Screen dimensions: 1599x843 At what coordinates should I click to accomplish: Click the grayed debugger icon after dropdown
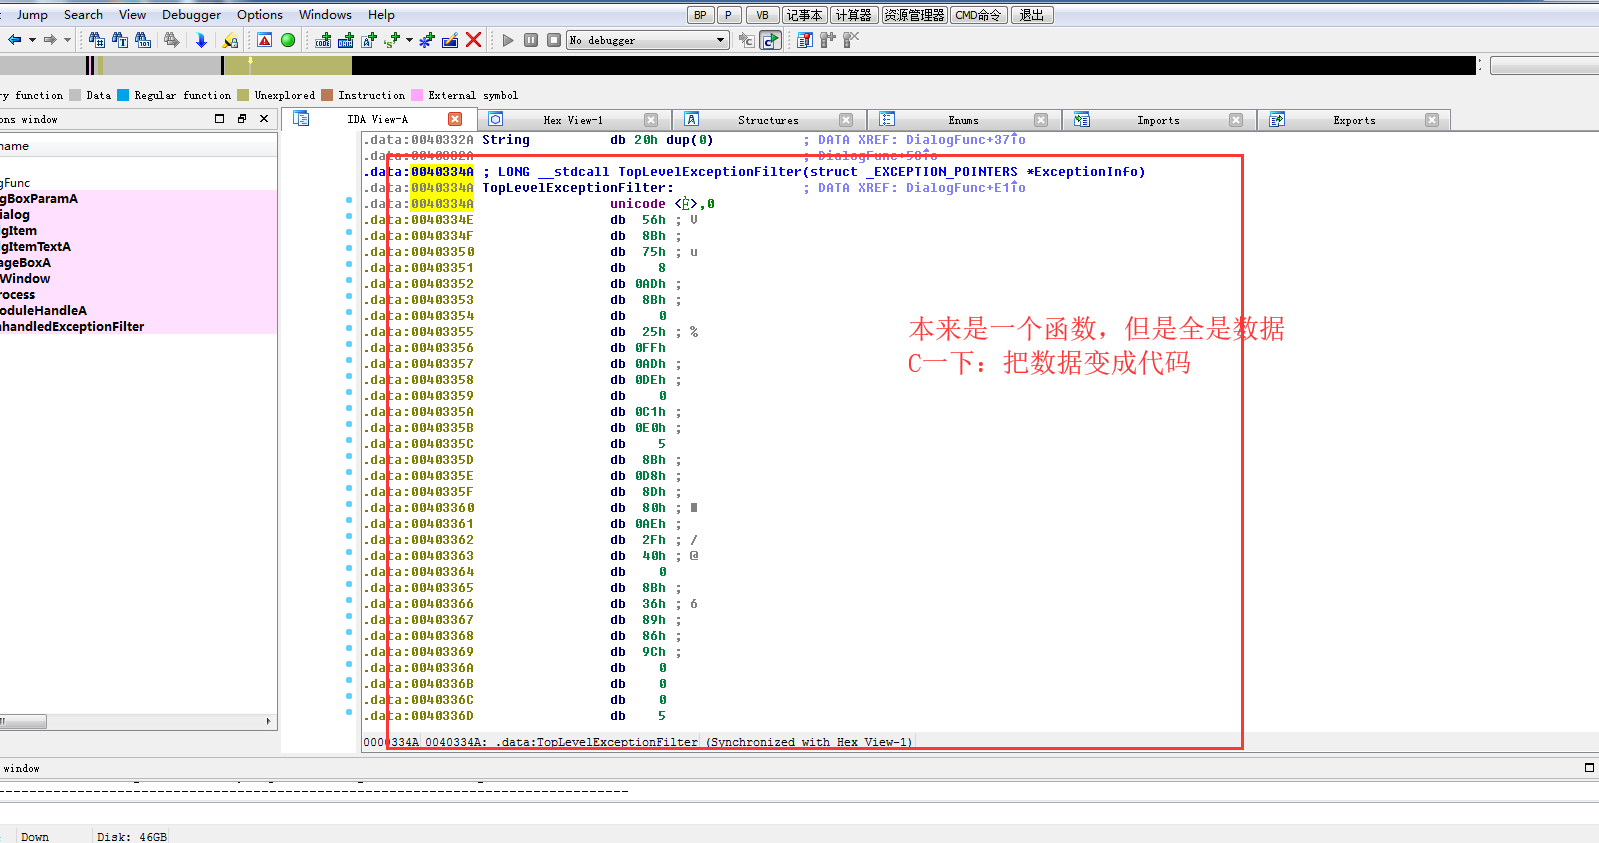pos(746,40)
